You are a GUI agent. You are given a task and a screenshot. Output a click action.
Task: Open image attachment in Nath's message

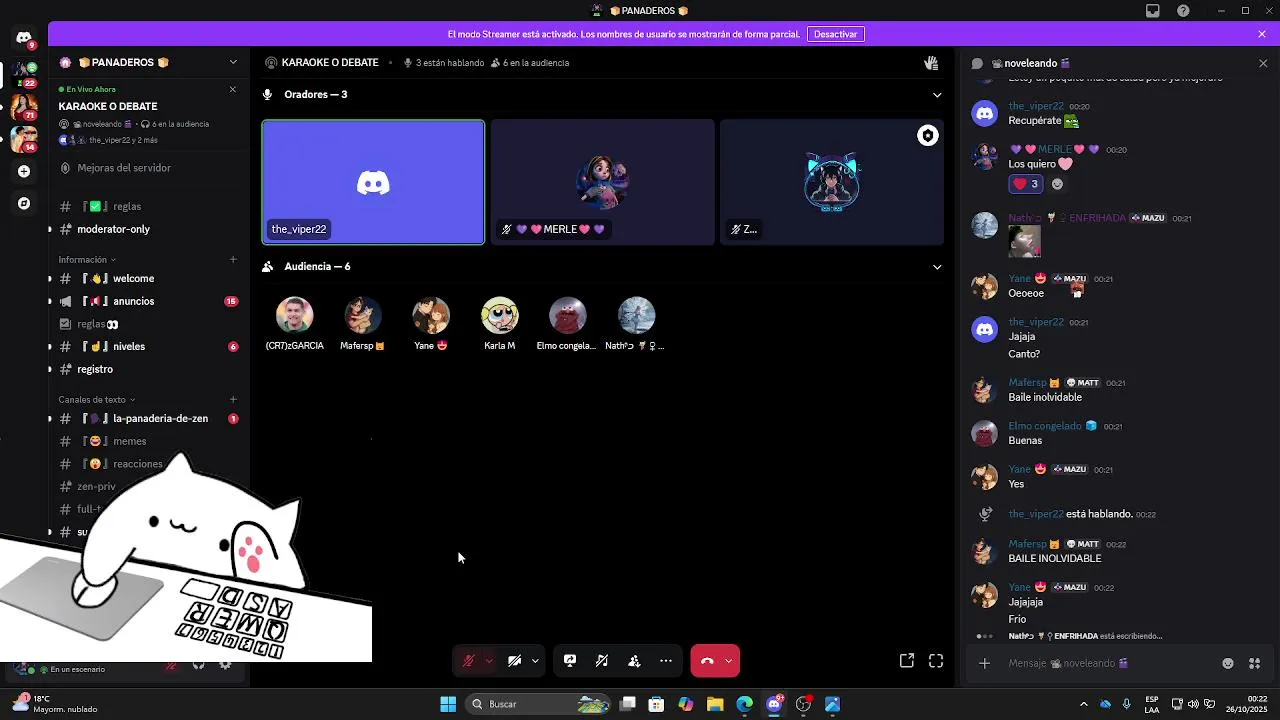1024,241
